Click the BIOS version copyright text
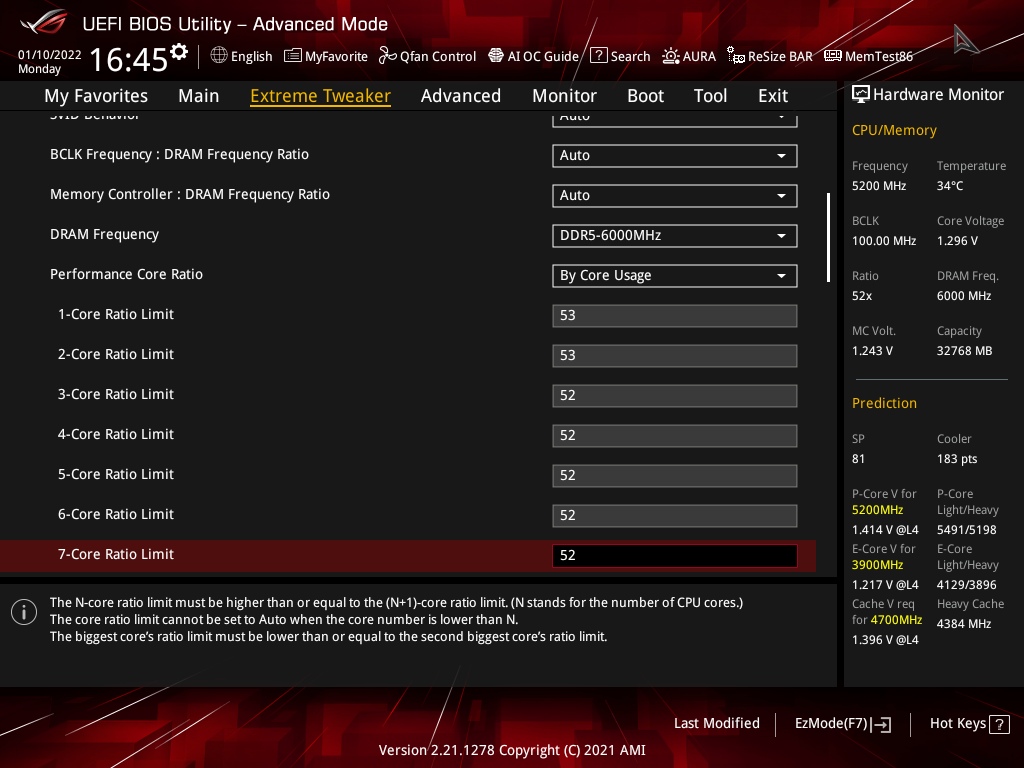Image resolution: width=1024 pixels, height=768 pixels. click(x=512, y=750)
